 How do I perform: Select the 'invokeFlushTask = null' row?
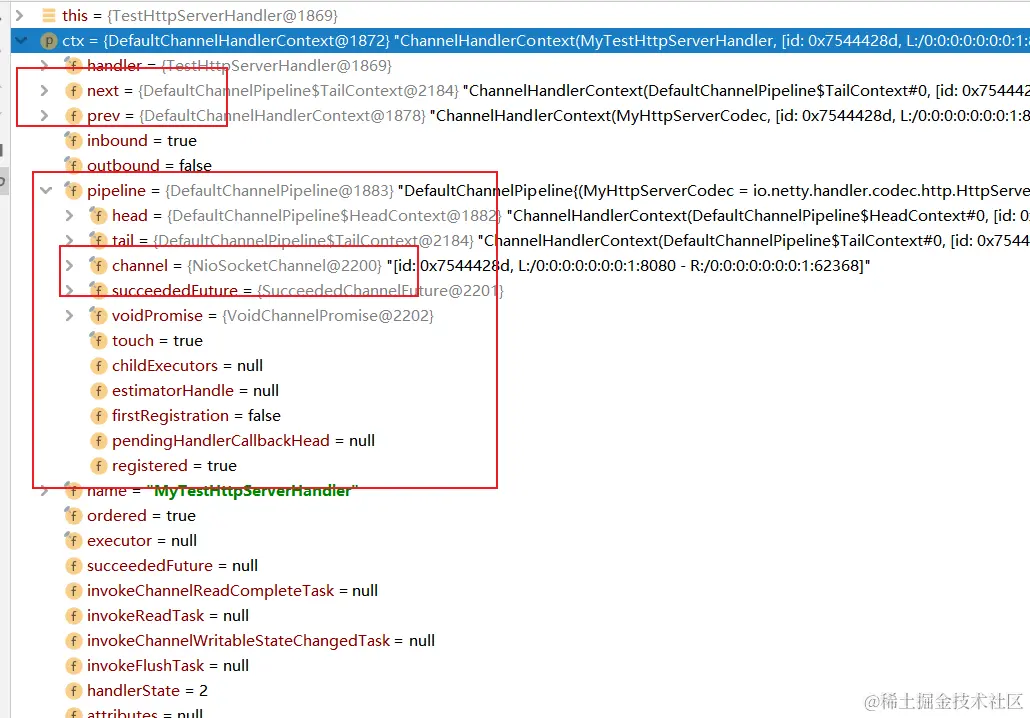tap(520, 666)
